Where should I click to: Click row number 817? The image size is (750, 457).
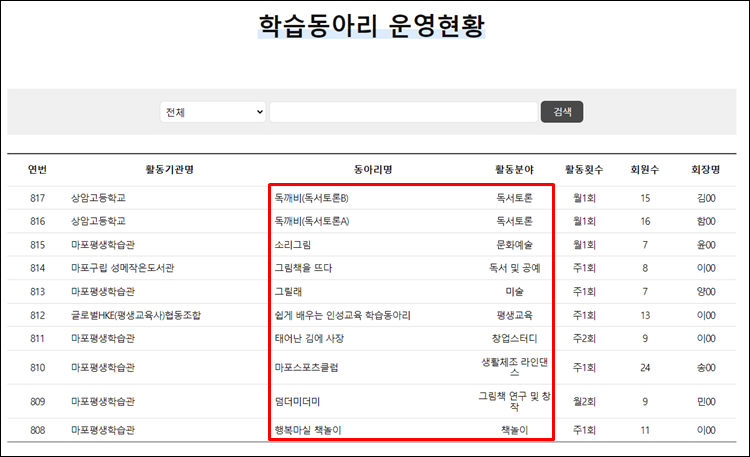(37, 198)
